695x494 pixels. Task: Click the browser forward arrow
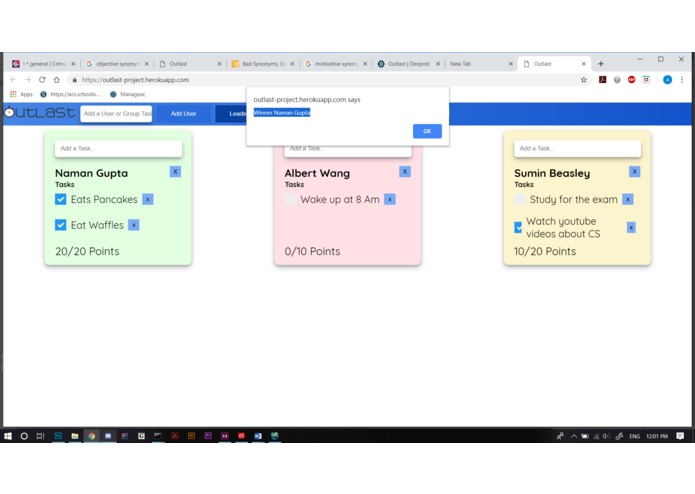click(x=27, y=80)
